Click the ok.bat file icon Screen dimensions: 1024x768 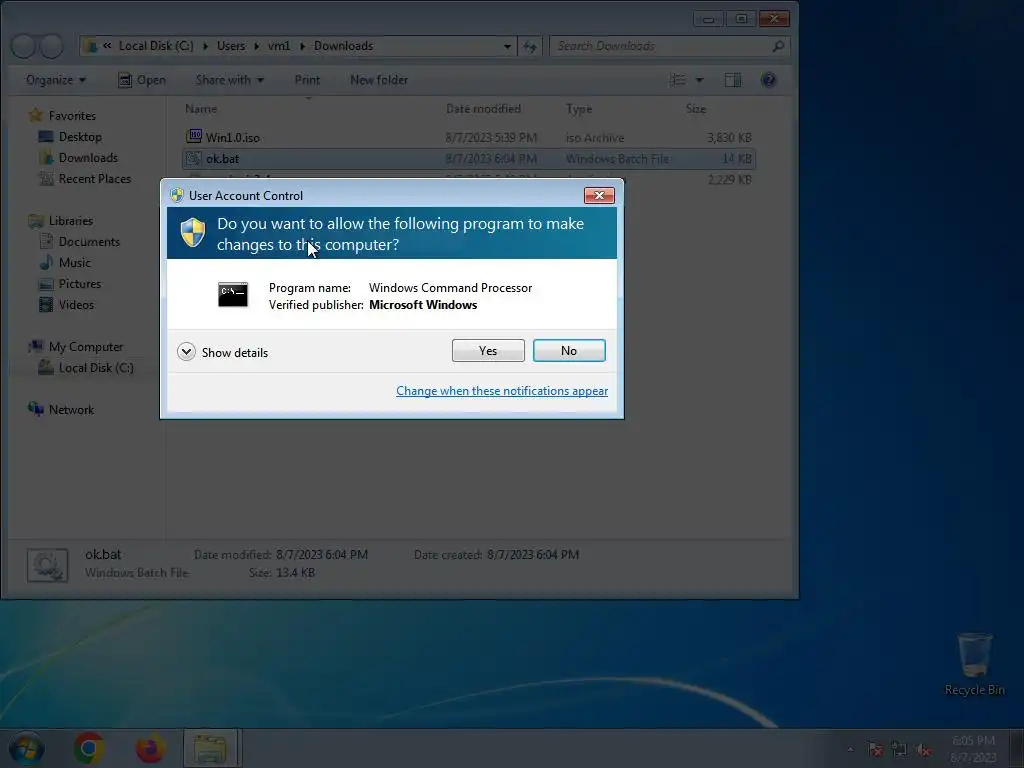(194, 158)
